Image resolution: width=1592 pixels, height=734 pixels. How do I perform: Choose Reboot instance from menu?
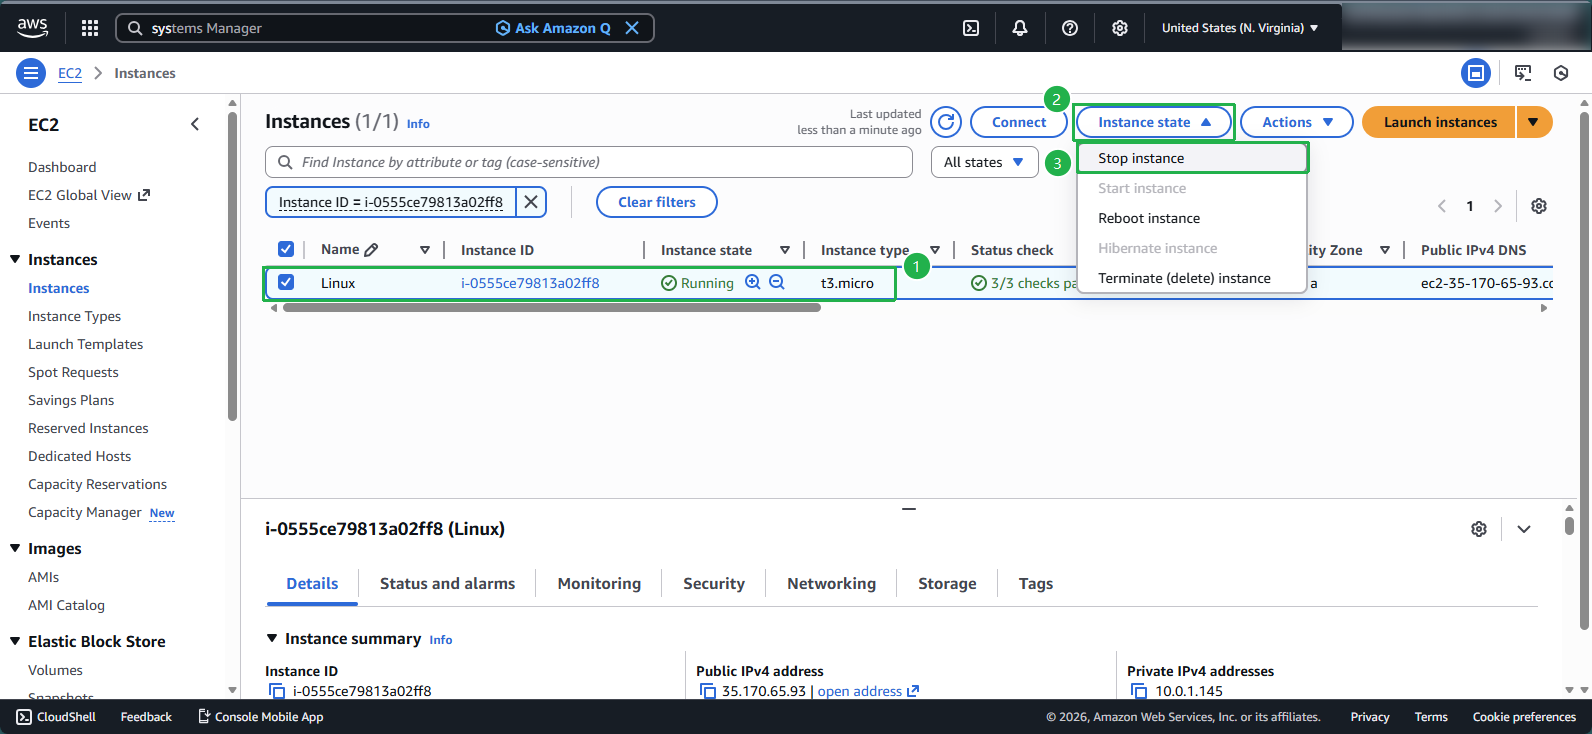click(1193, 218)
